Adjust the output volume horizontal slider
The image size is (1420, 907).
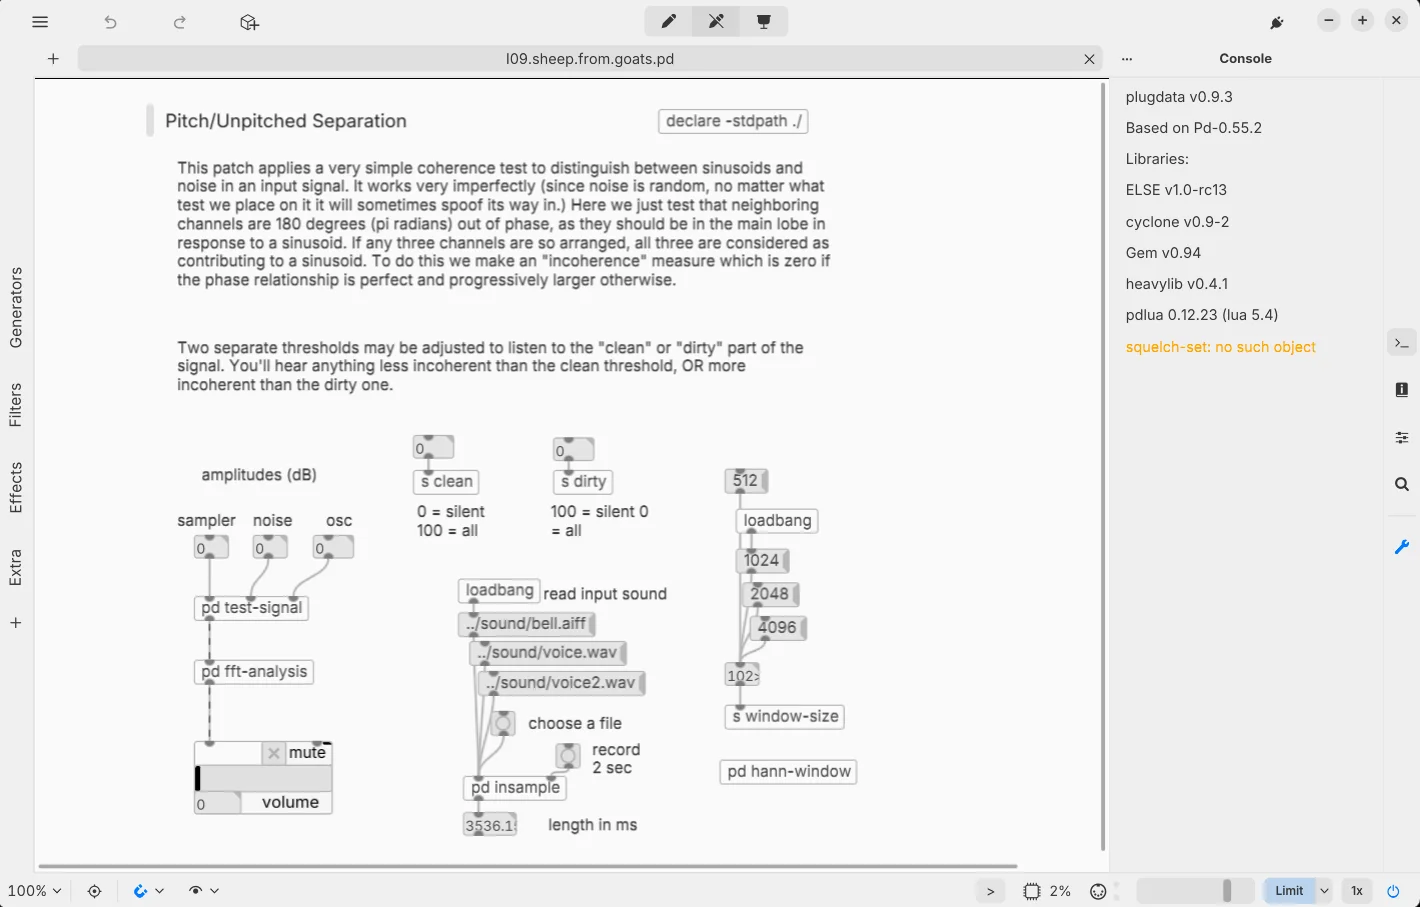pos(263,778)
